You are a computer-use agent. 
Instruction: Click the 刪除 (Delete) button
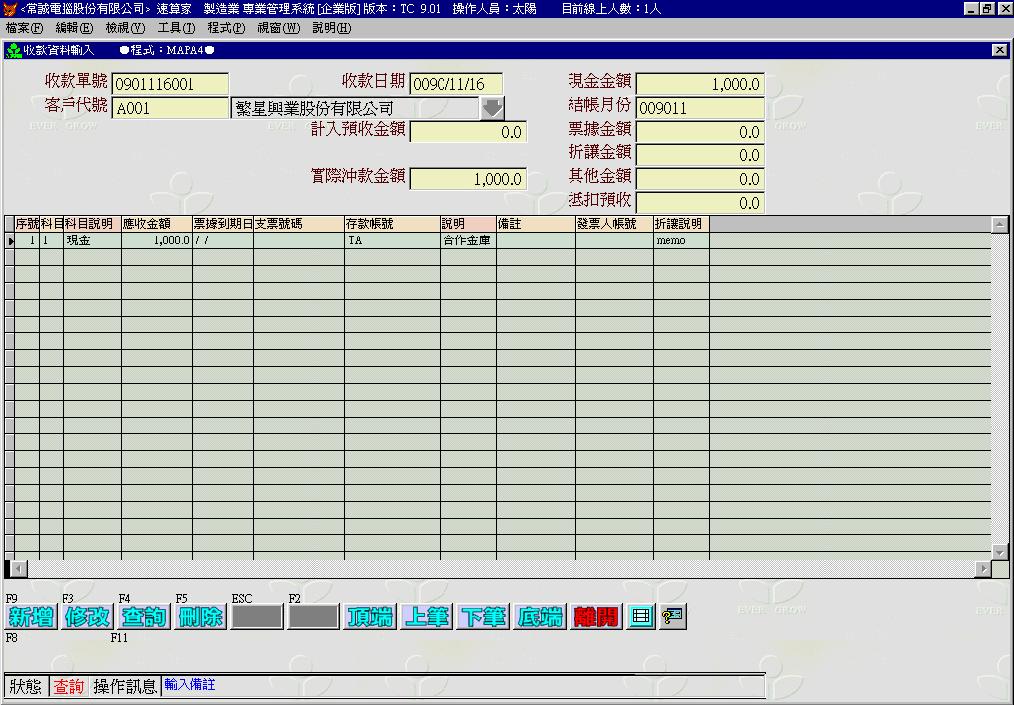tap(200, 617)
